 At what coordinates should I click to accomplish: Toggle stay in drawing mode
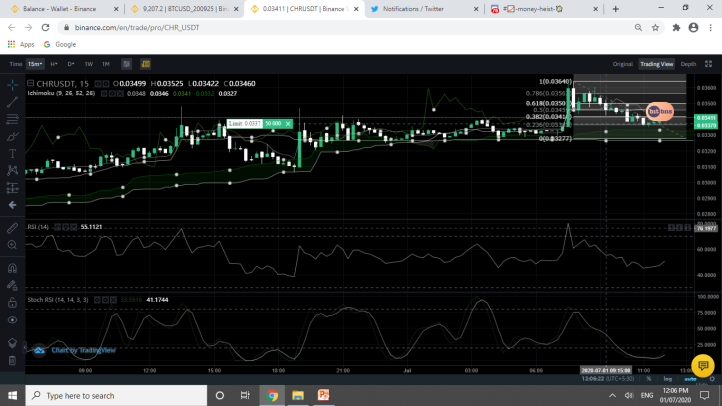click(12, 285)
